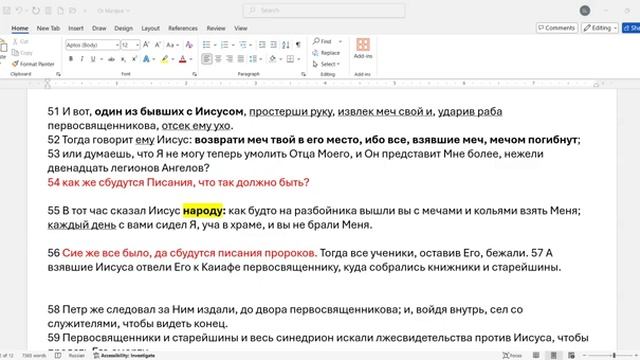Open the New Tab ribbon tab
This screenshot has width=640, height=360.
coord(48,28)
